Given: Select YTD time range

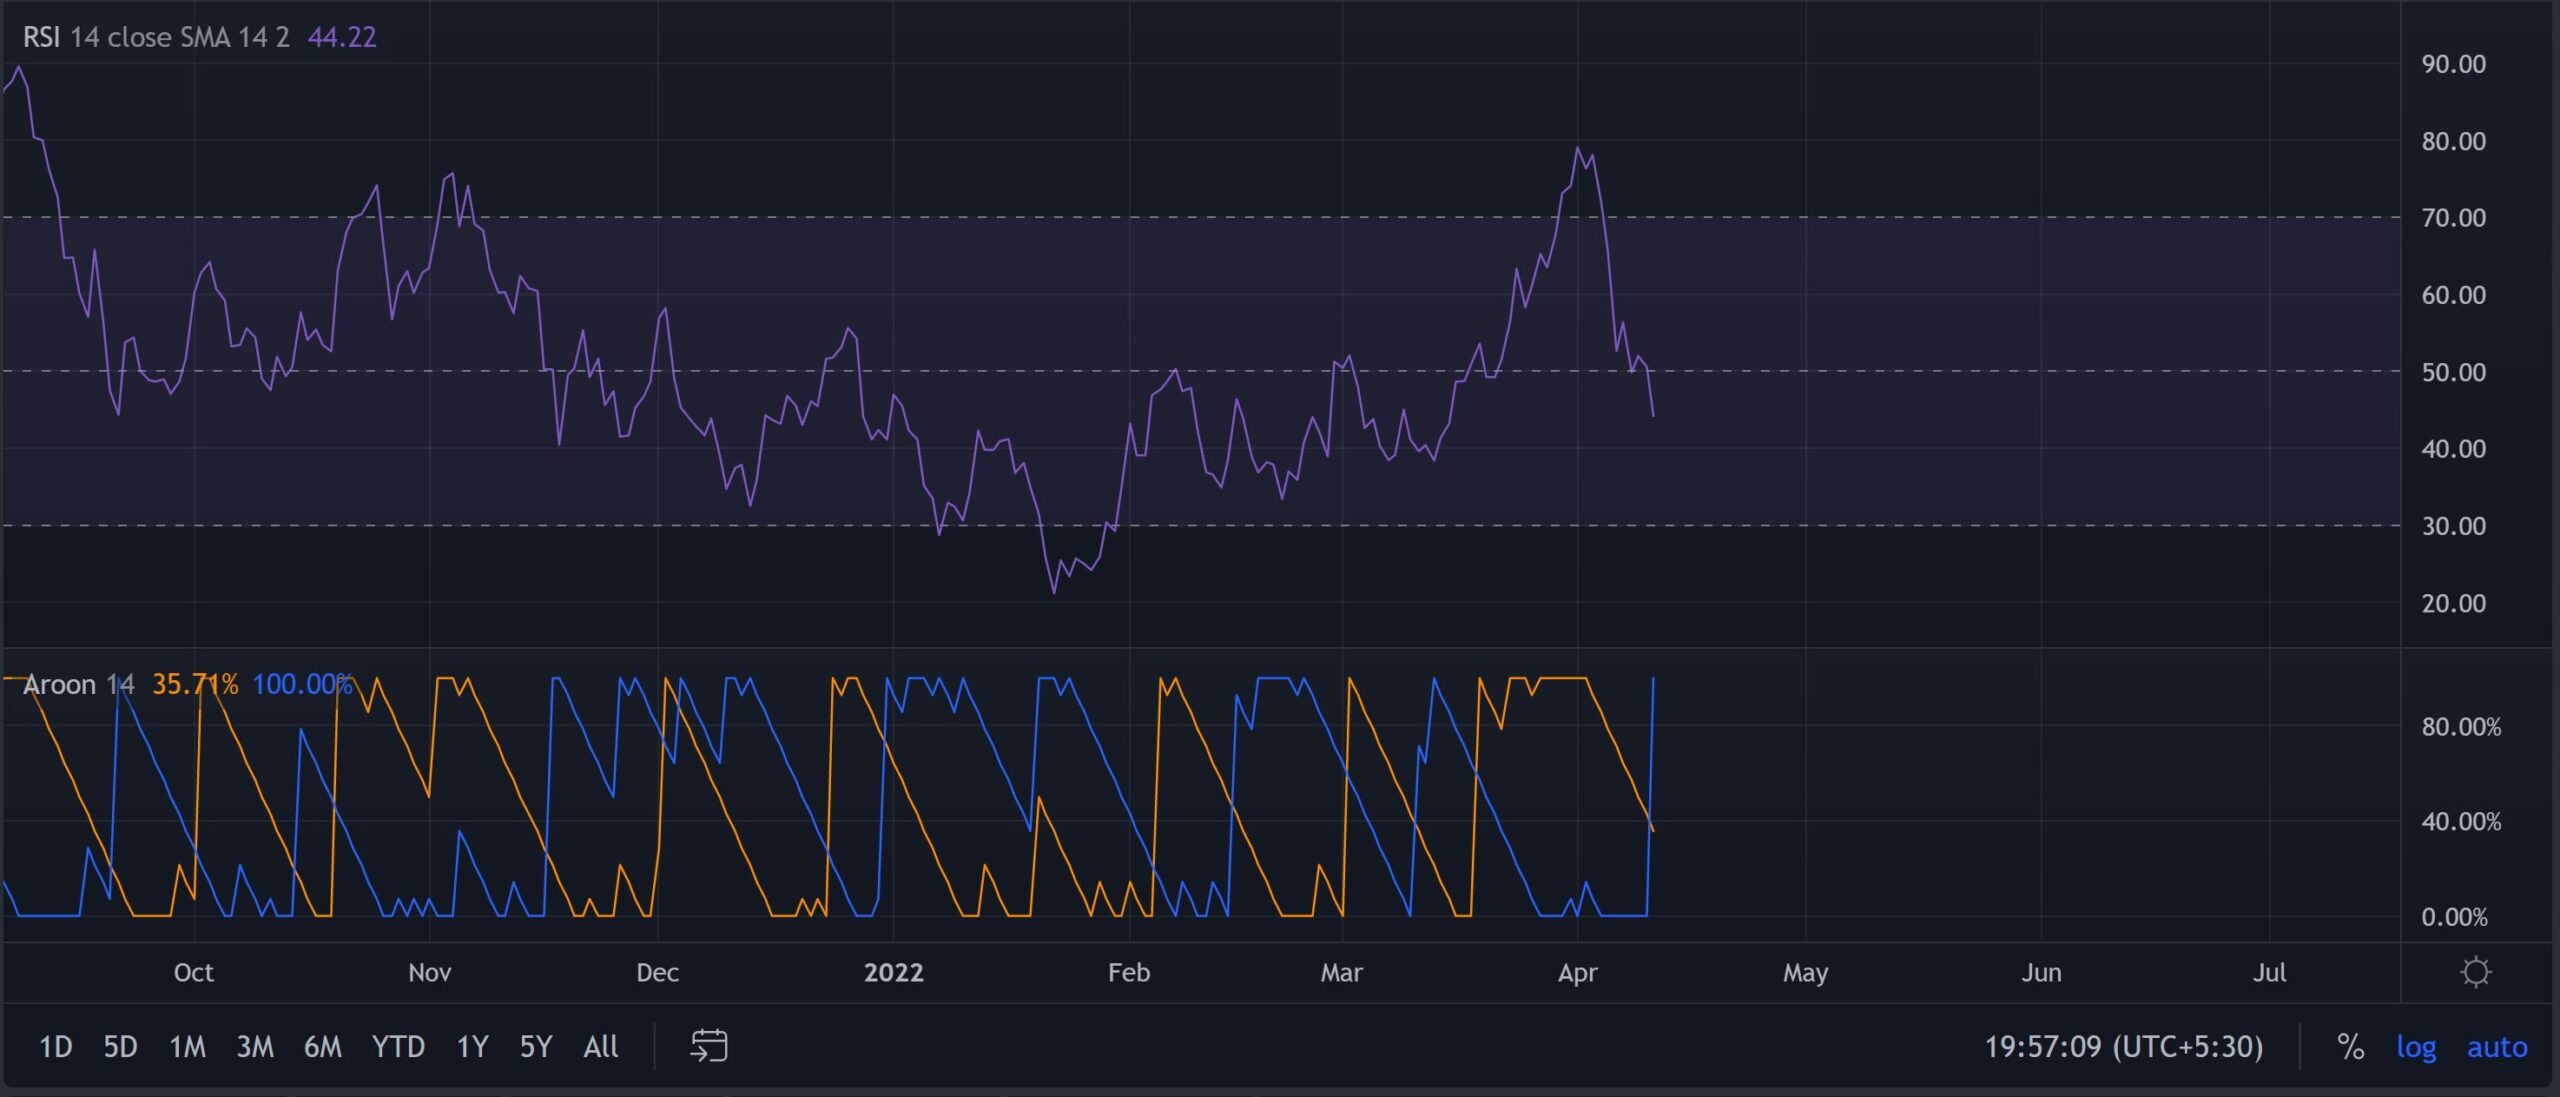Looking at the screenshot, I should click(x=398, y=1047).
